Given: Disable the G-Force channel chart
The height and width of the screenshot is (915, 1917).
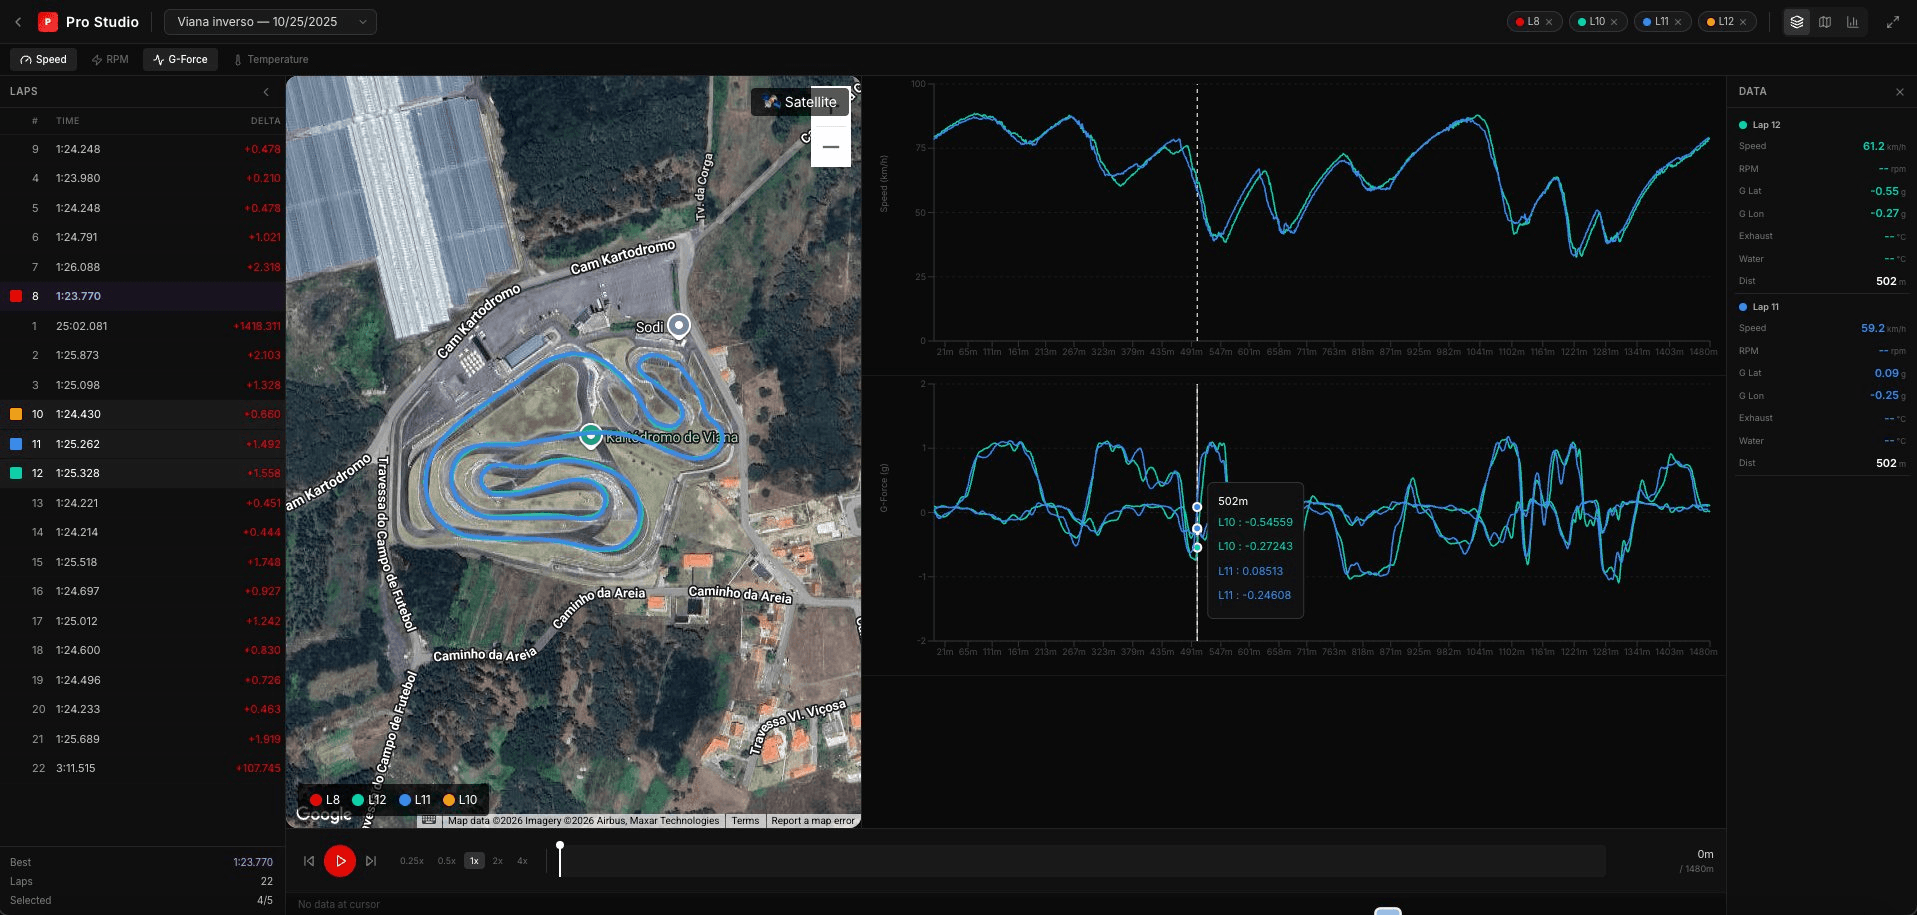Looking at the screenshot, I should click(180, 60).
